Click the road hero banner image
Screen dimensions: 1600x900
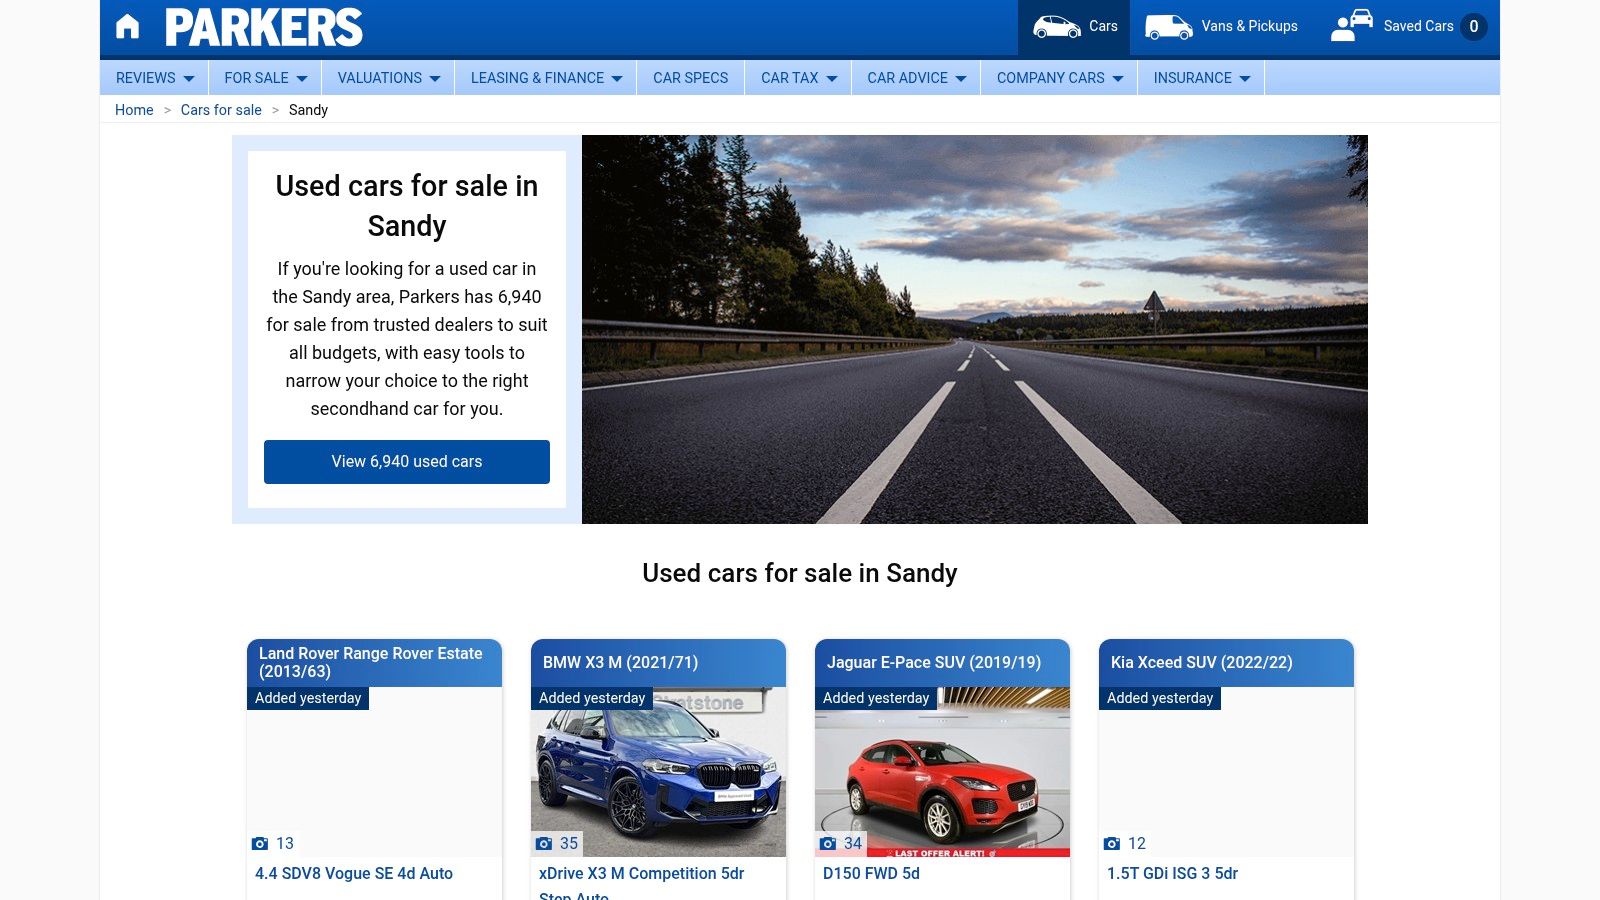(975, 329)
